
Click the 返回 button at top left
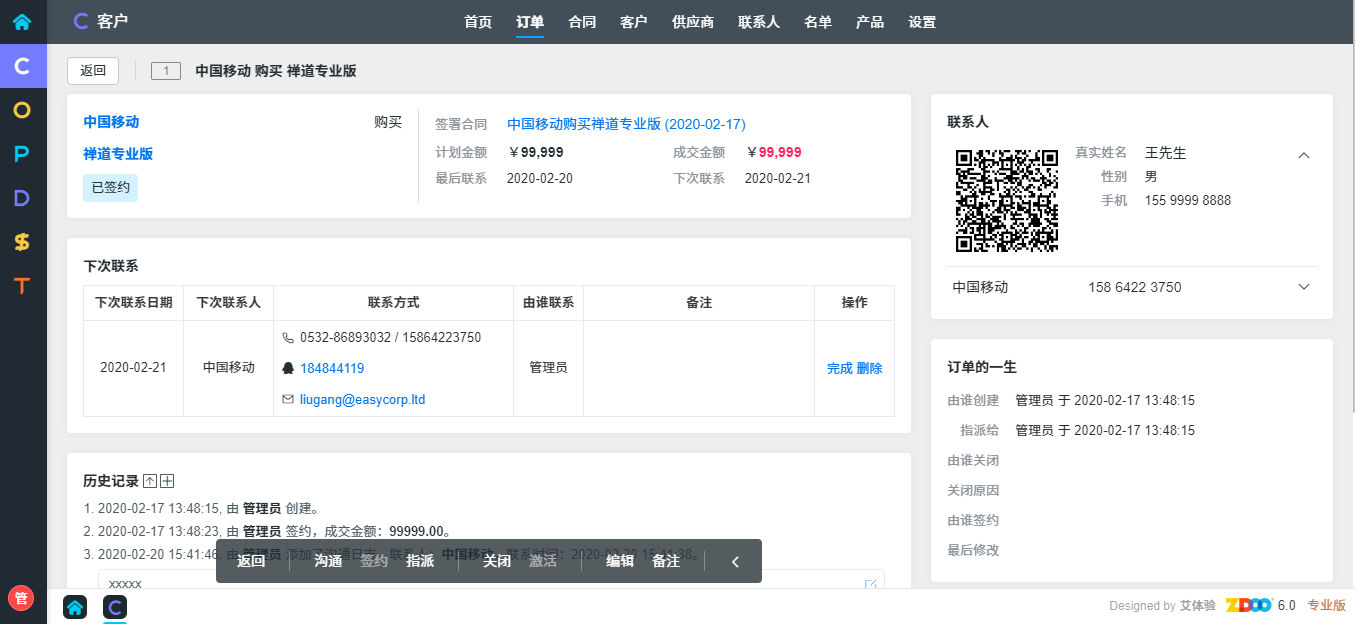[x=93, y=71]
